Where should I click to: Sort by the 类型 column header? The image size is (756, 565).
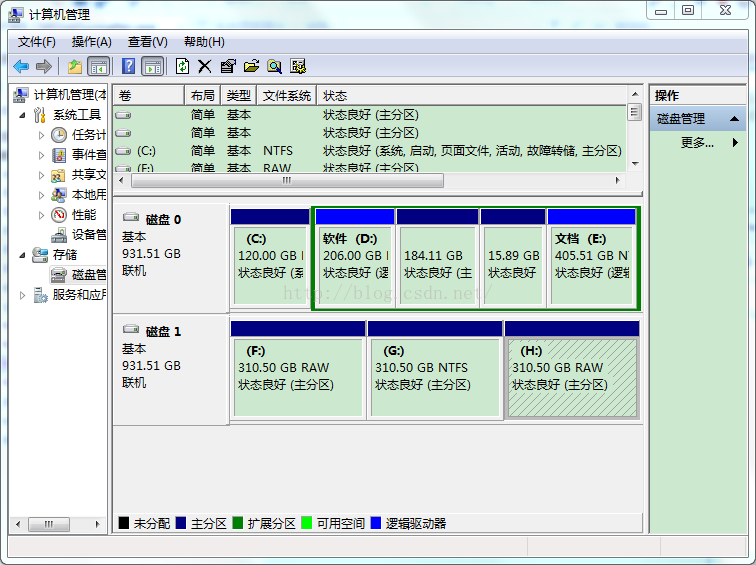pos(239,95)
